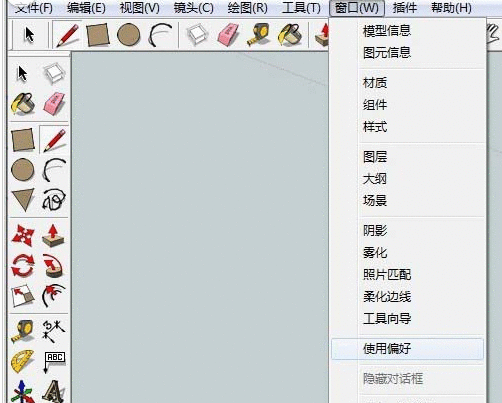The height and width of the screenshot is (403, 502).
Task: Select the pink Eraser in the top horizontal toolbar
Action: [228, 35]
